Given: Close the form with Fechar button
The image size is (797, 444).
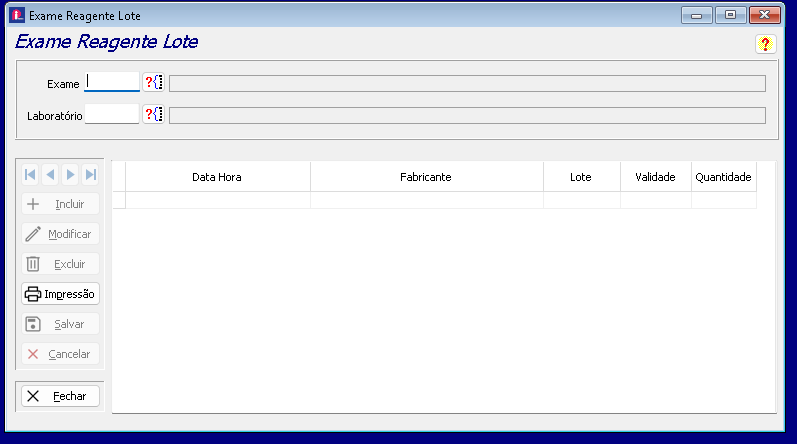Looking at the screenshot, I should [60, 396].
